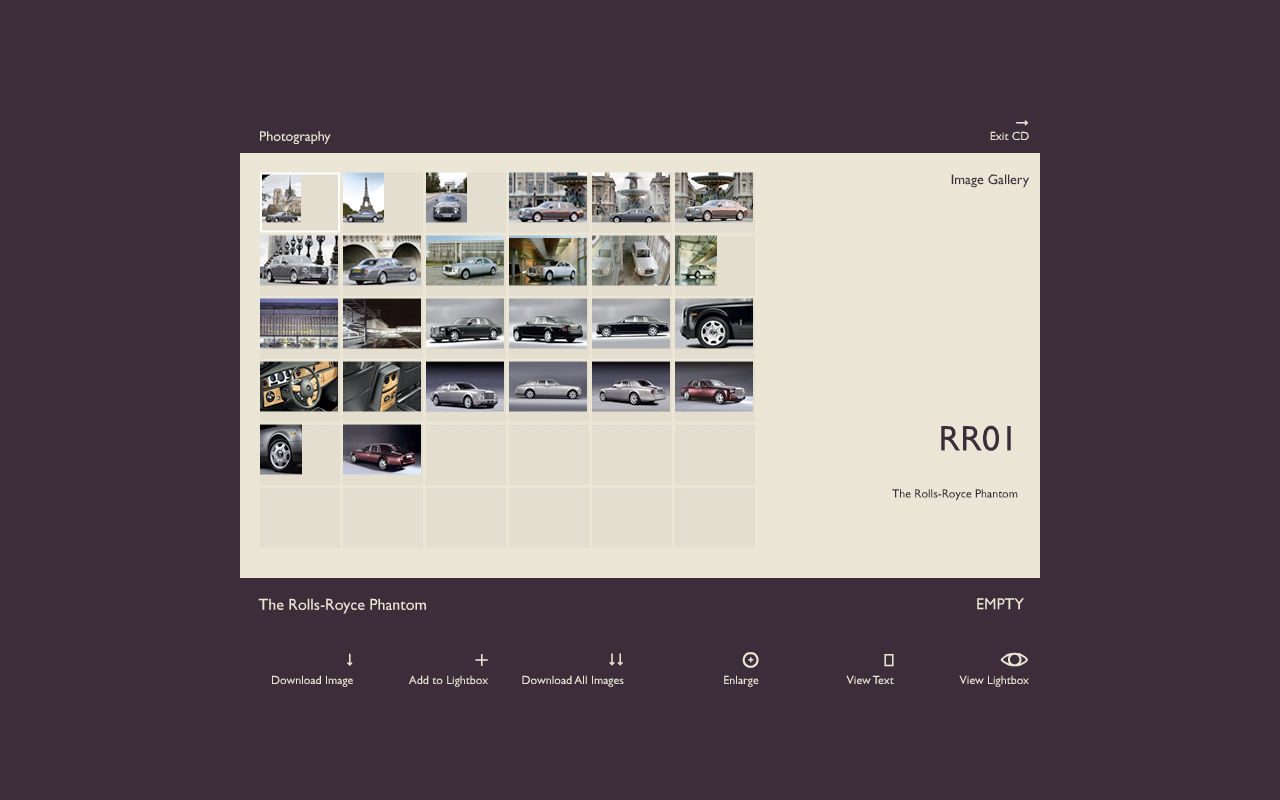Image resolution: width=1280 pixels, height=800 pixels.
Task: Select the dark night architecture thumbnail
Action: point(382,324)
